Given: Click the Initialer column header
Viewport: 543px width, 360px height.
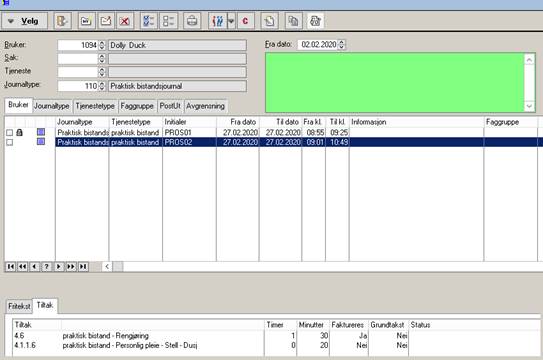Looking at the screenshot, I should 189,122.
